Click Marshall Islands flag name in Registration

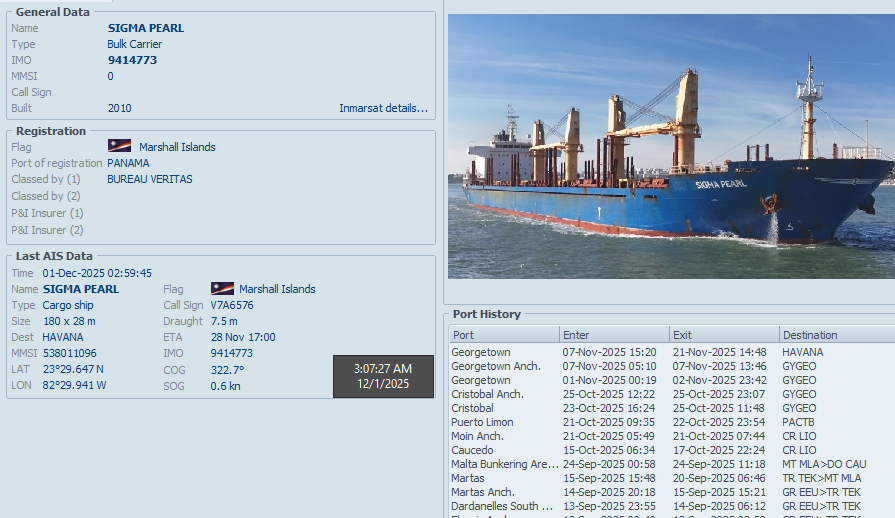(177, 147)
